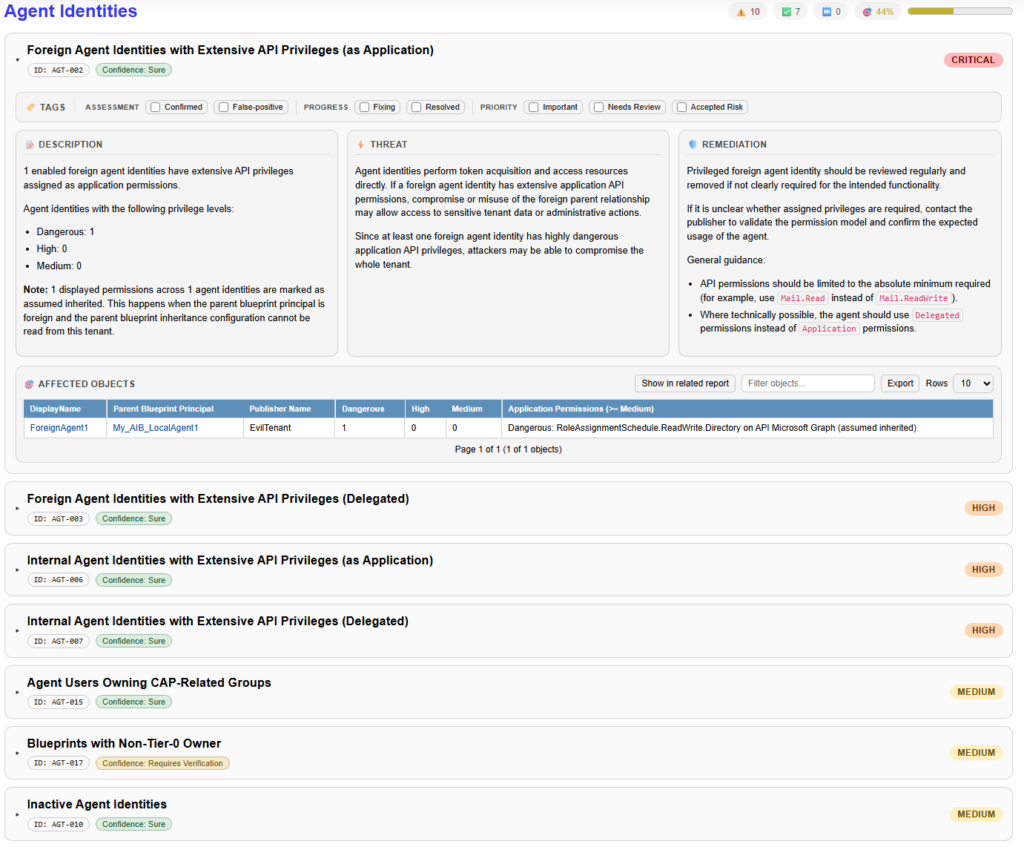Sort by Publisher Name column header
The width and height of the screenshot is (1024, 847).
coord(289,409)
